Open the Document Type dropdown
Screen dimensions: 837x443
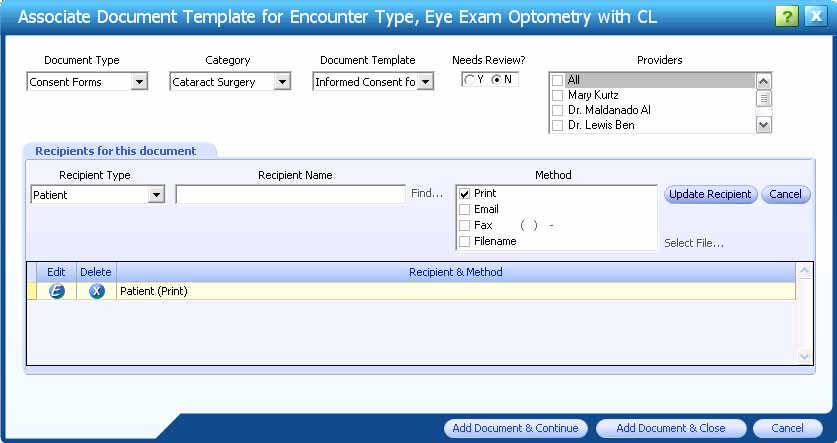click(139, 82)
